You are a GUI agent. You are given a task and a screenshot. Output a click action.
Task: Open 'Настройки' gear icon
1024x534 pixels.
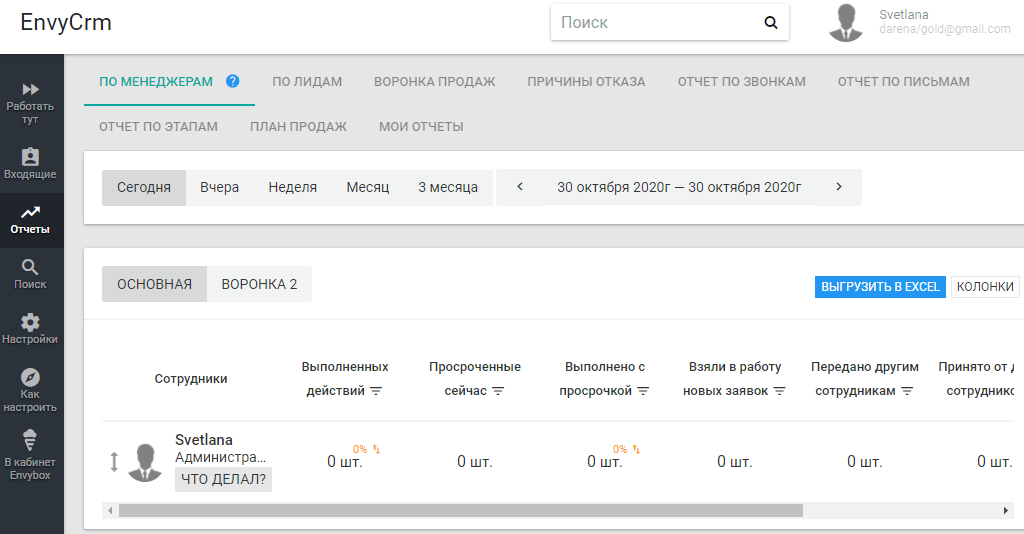[31, 322]
